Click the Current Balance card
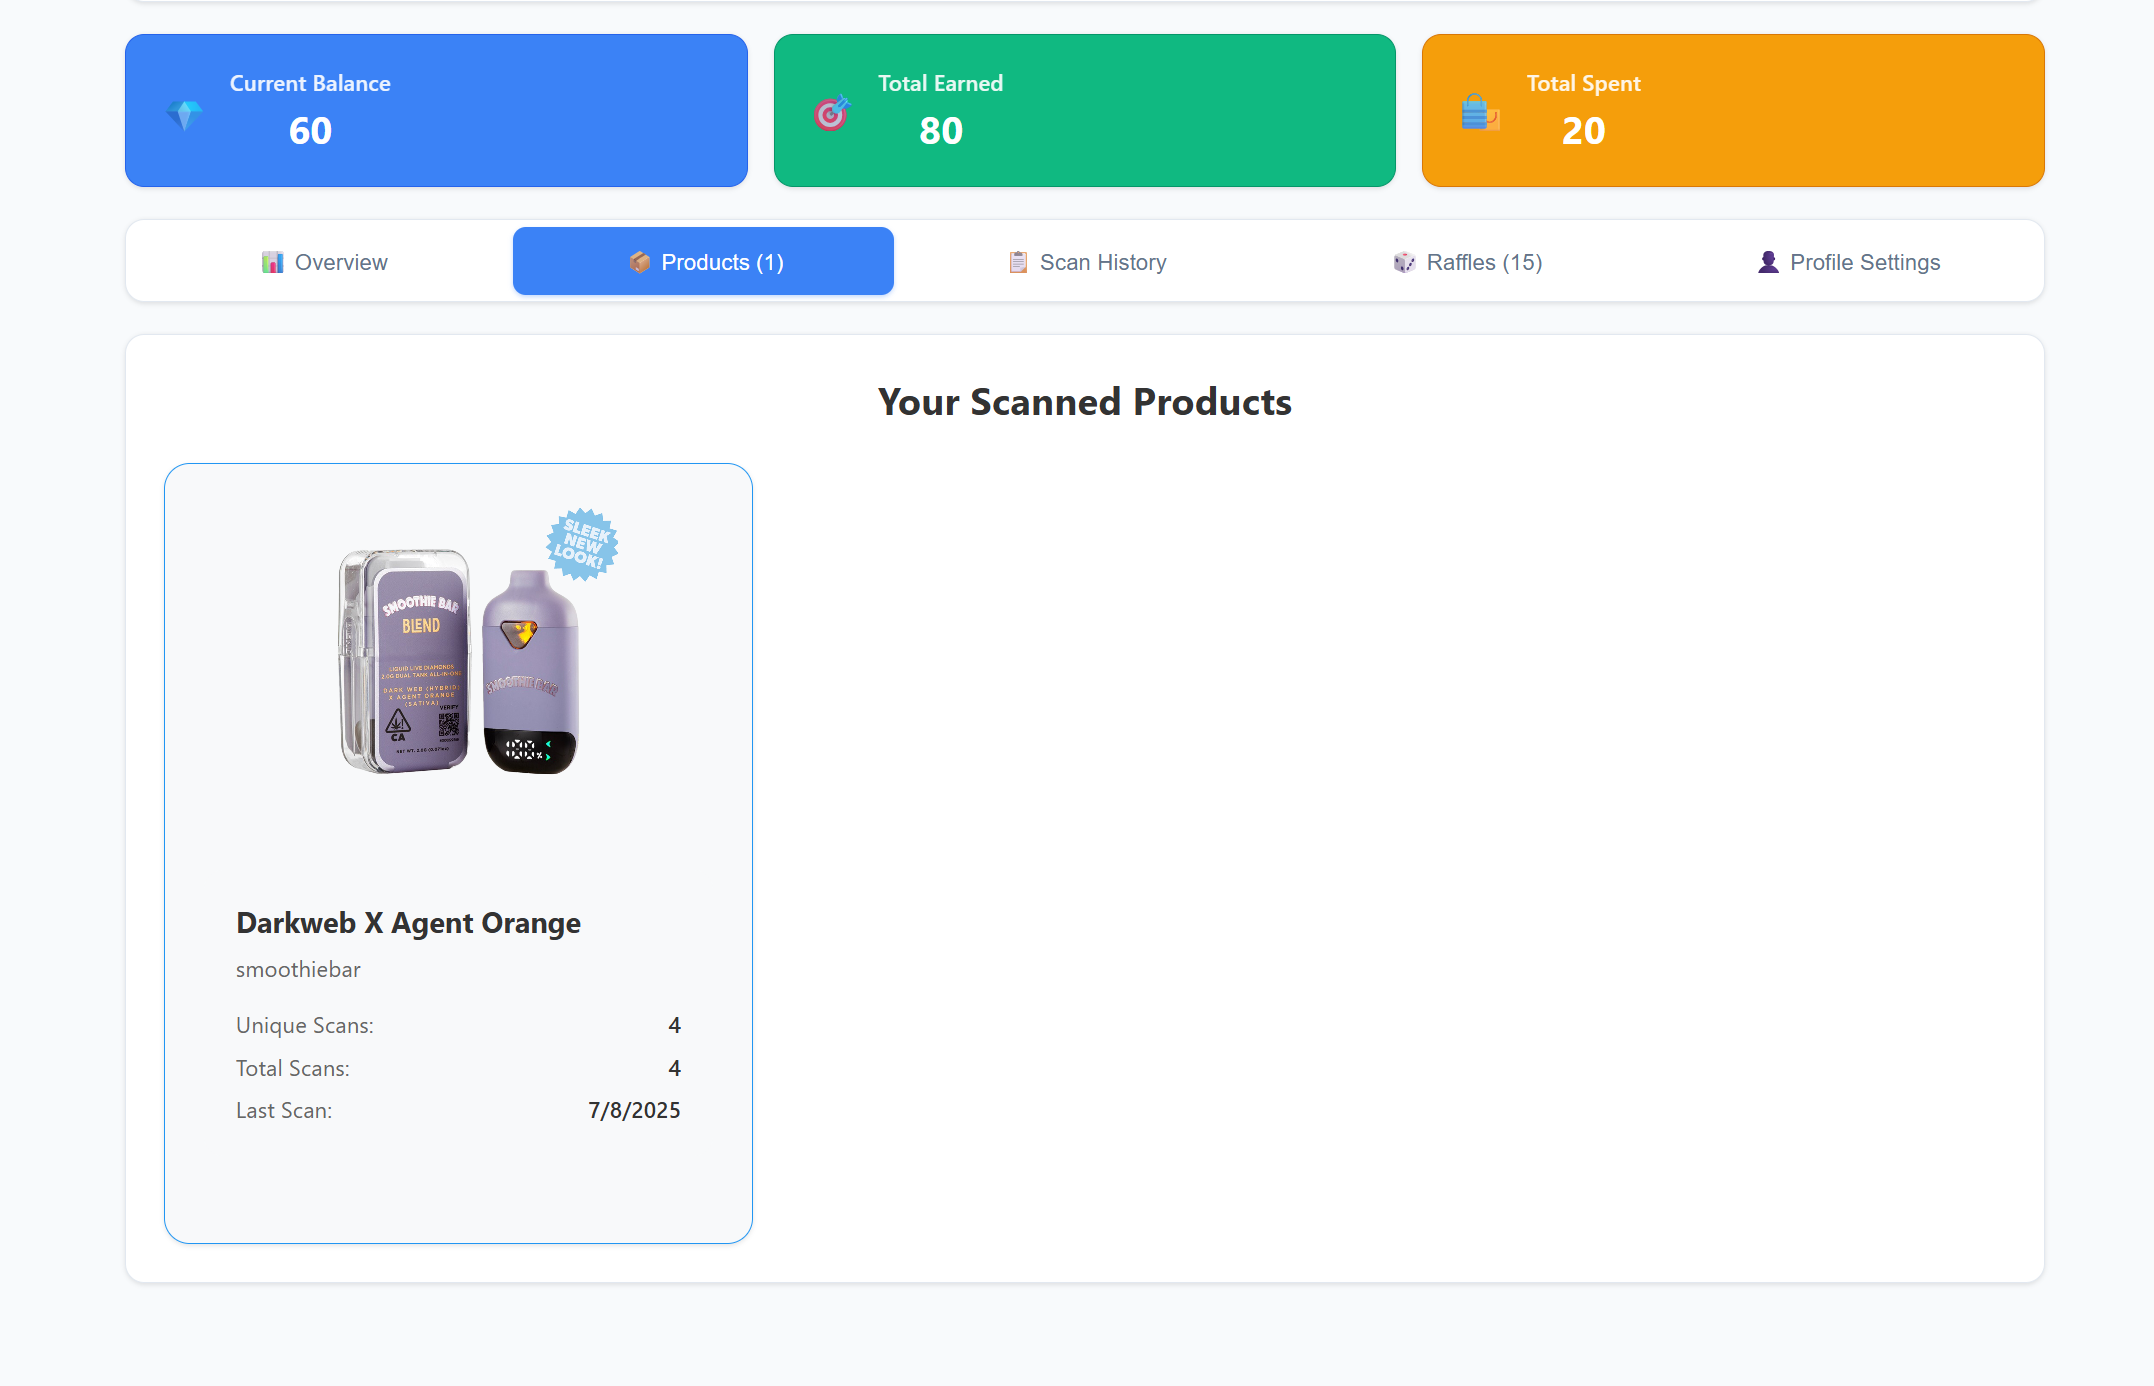The width and height of the screenshot is (2154, 1386). tap(436, 110)
